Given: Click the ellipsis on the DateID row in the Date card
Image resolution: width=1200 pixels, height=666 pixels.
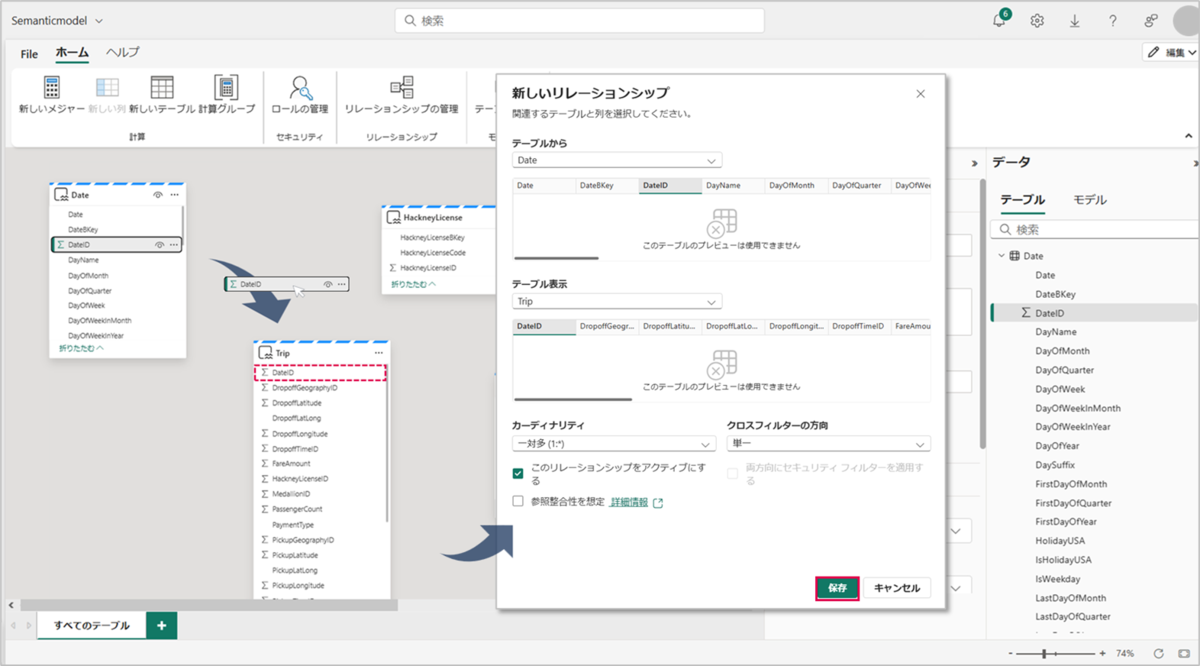Looking at the screenshot, I should [x=174, y=244].
